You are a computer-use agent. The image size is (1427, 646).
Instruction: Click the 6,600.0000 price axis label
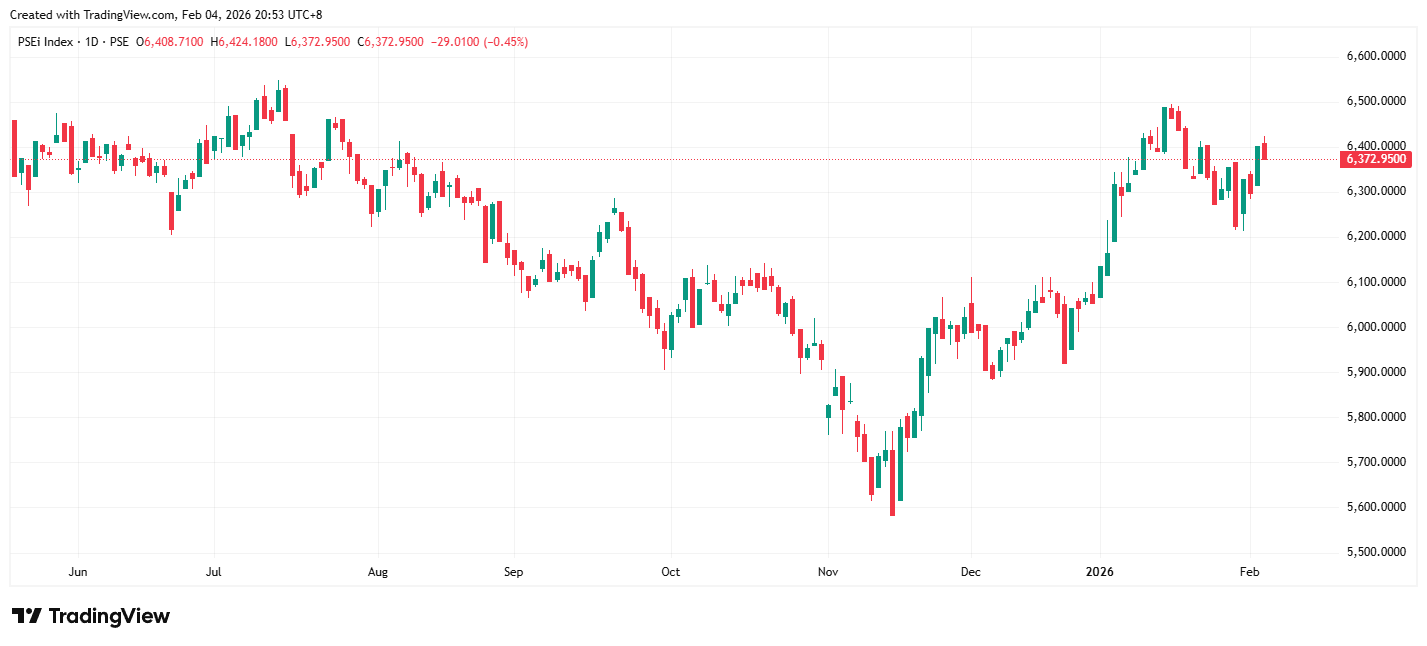pos(1378,56)
